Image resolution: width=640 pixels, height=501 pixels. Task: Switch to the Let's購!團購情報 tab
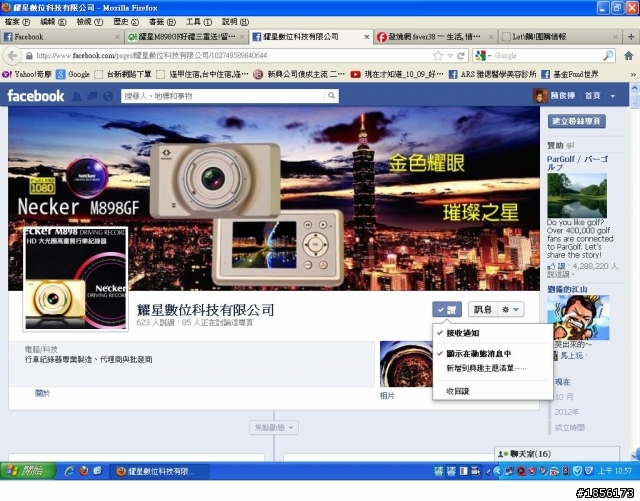[560, 37]
